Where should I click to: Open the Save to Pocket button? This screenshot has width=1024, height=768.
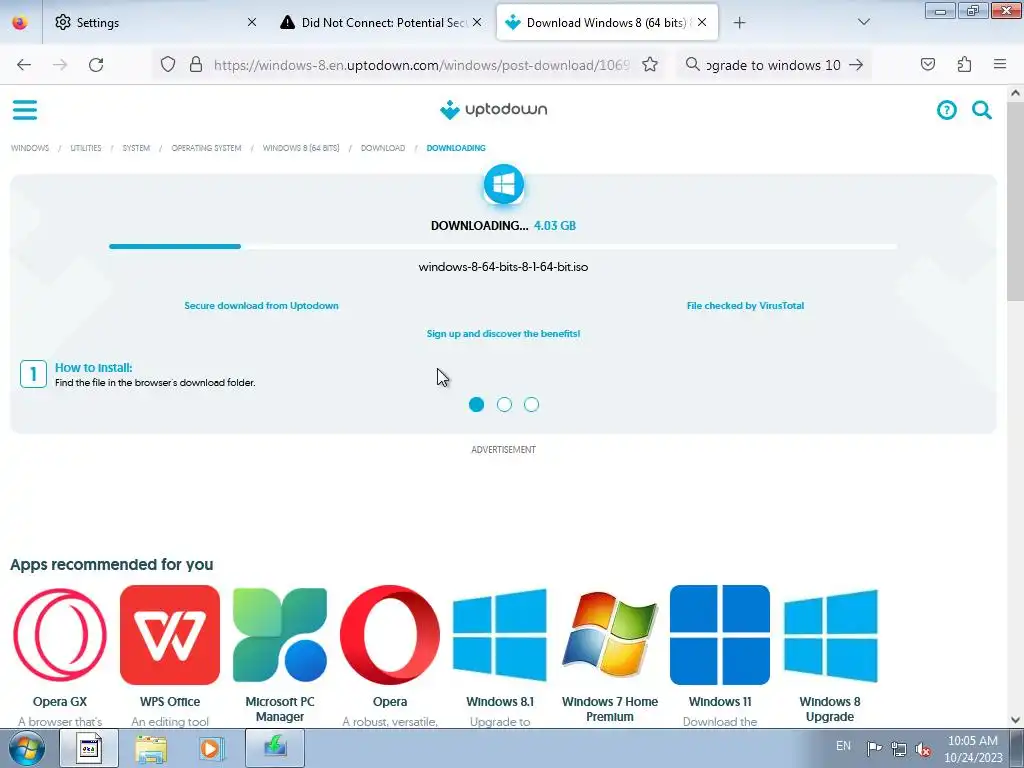928,65
